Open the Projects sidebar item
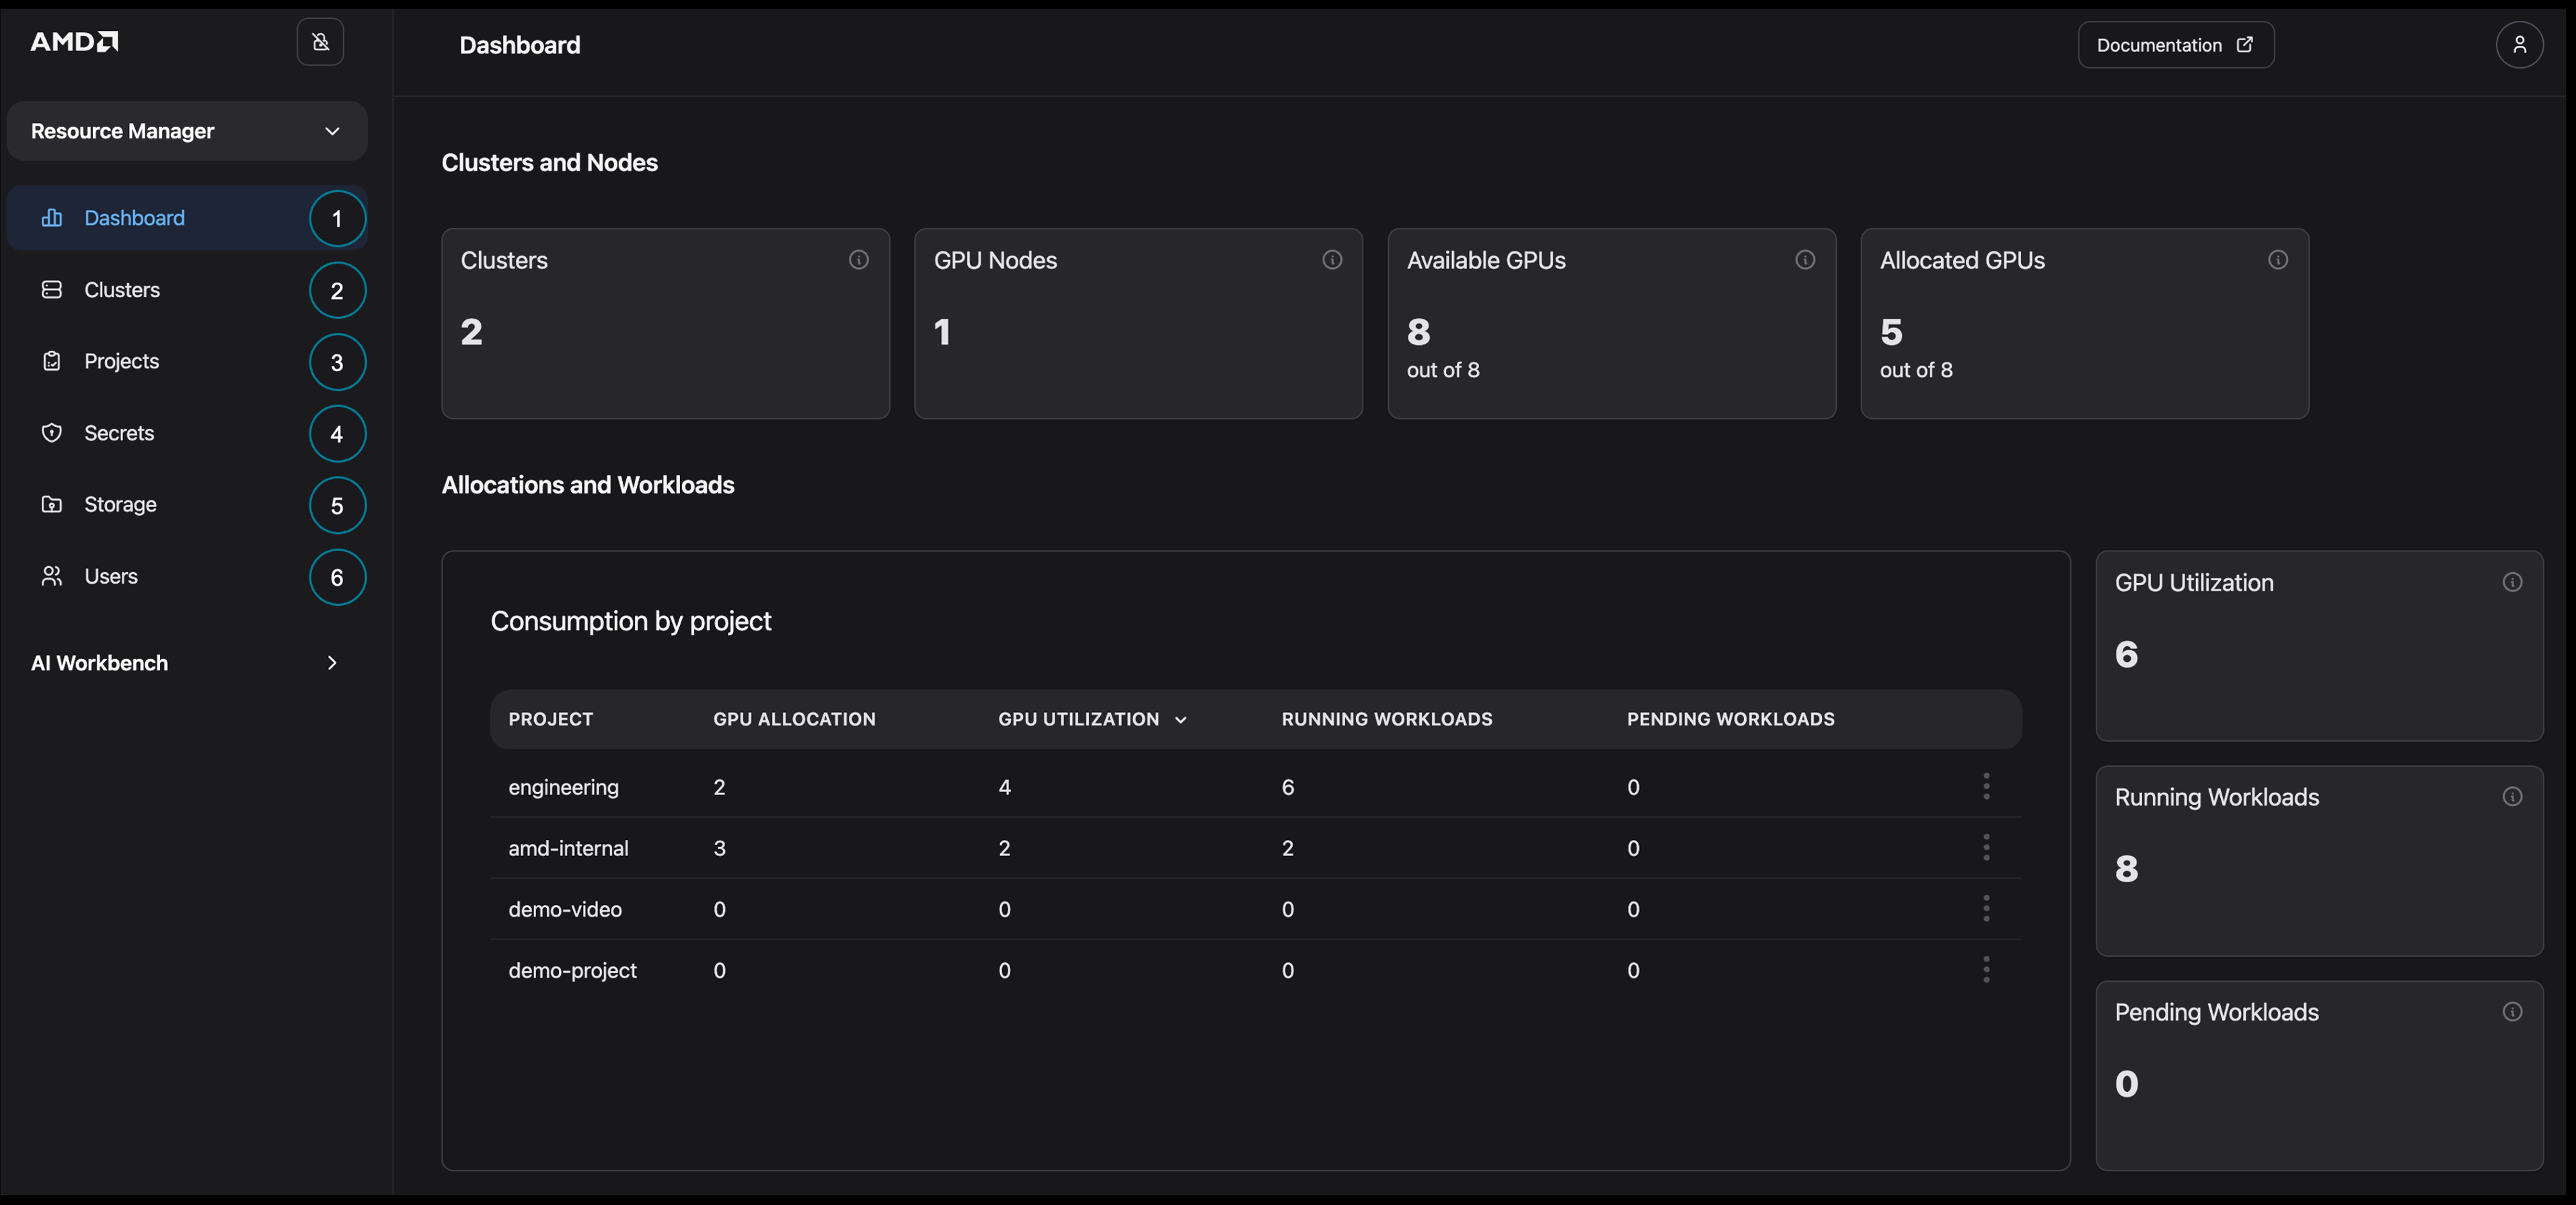 [x=121, y=361]
